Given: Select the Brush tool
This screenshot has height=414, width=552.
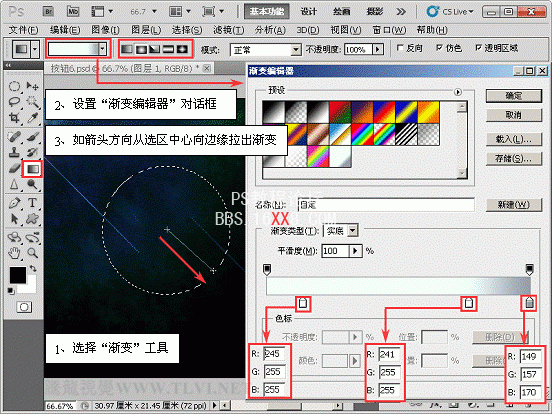Looking at the screenshot, I should click(33, 137).
